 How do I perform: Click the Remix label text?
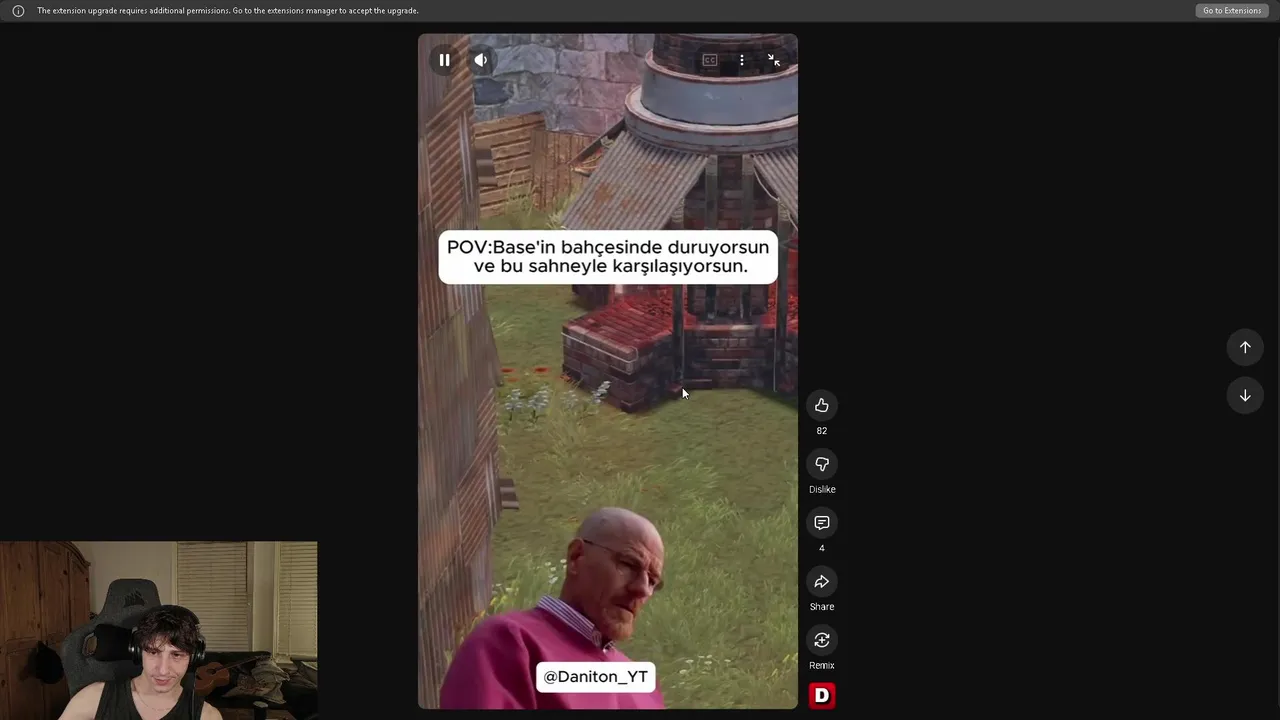point(822,666)
